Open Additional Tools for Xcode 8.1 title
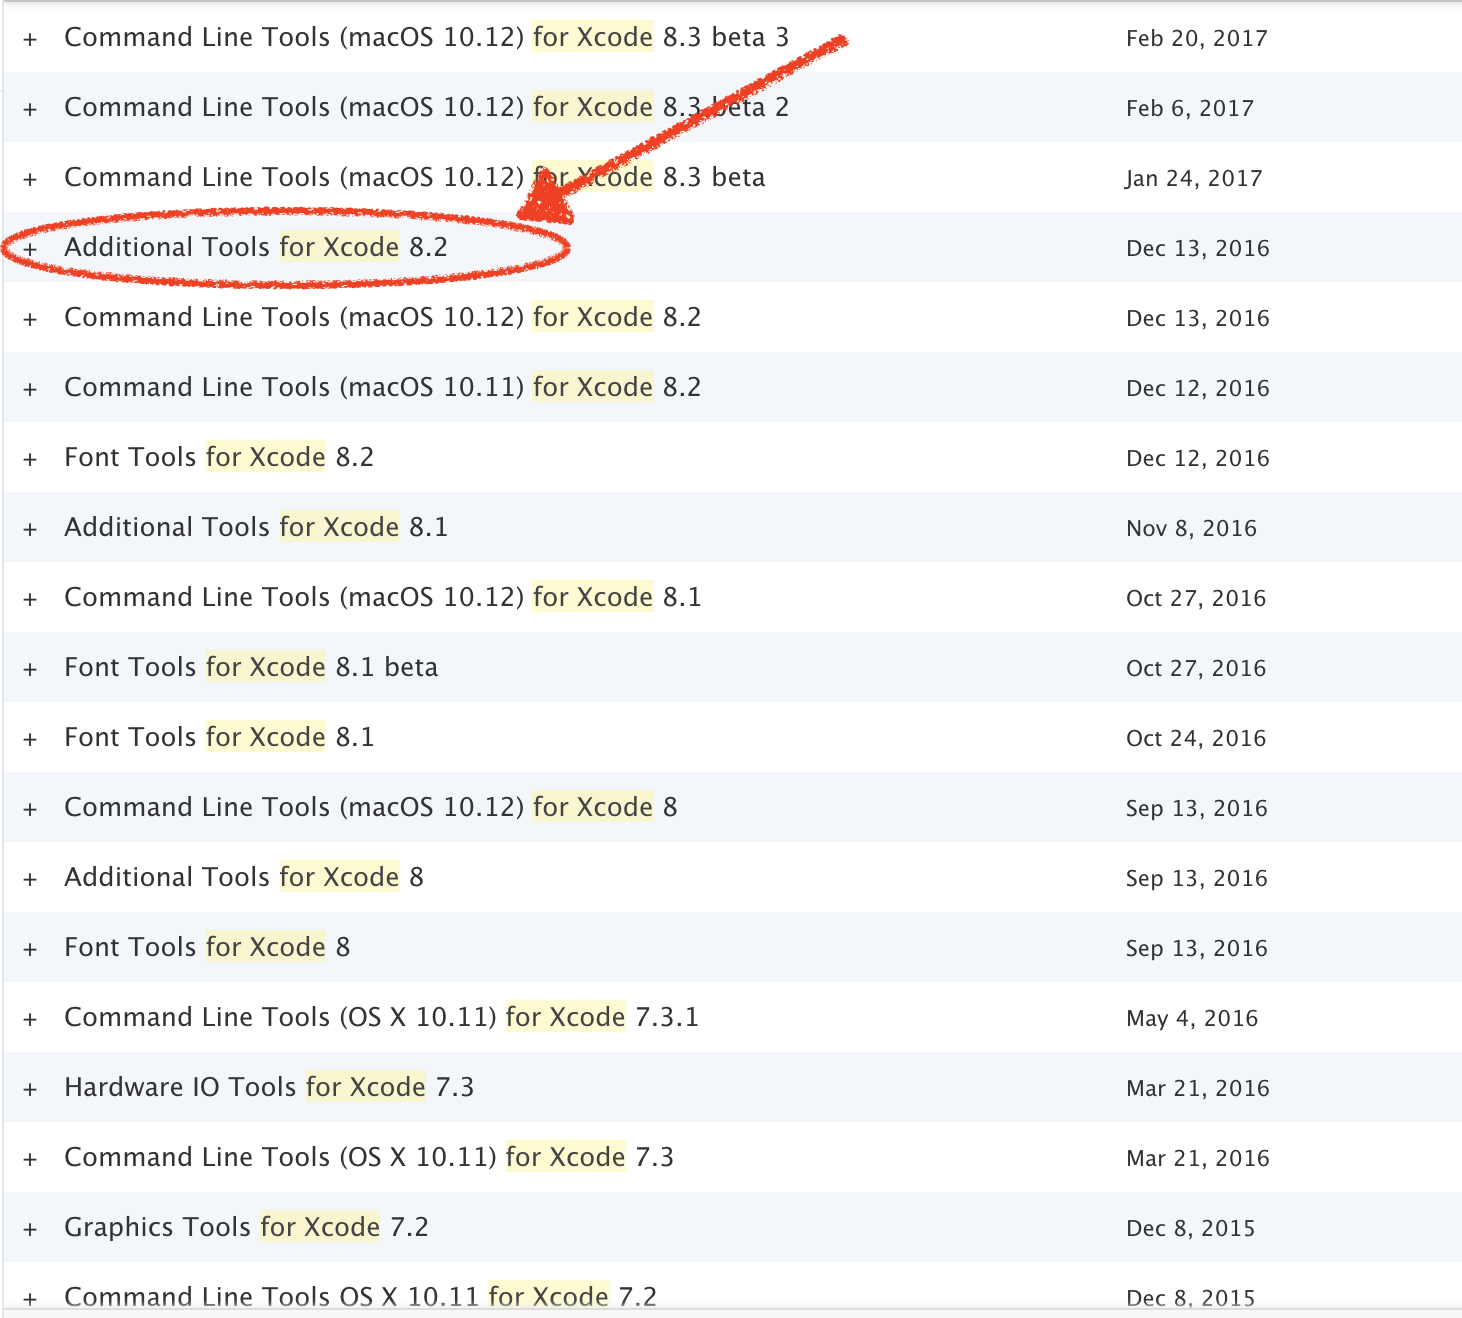Screen dimensions: 1462x1318 (256, 528)
